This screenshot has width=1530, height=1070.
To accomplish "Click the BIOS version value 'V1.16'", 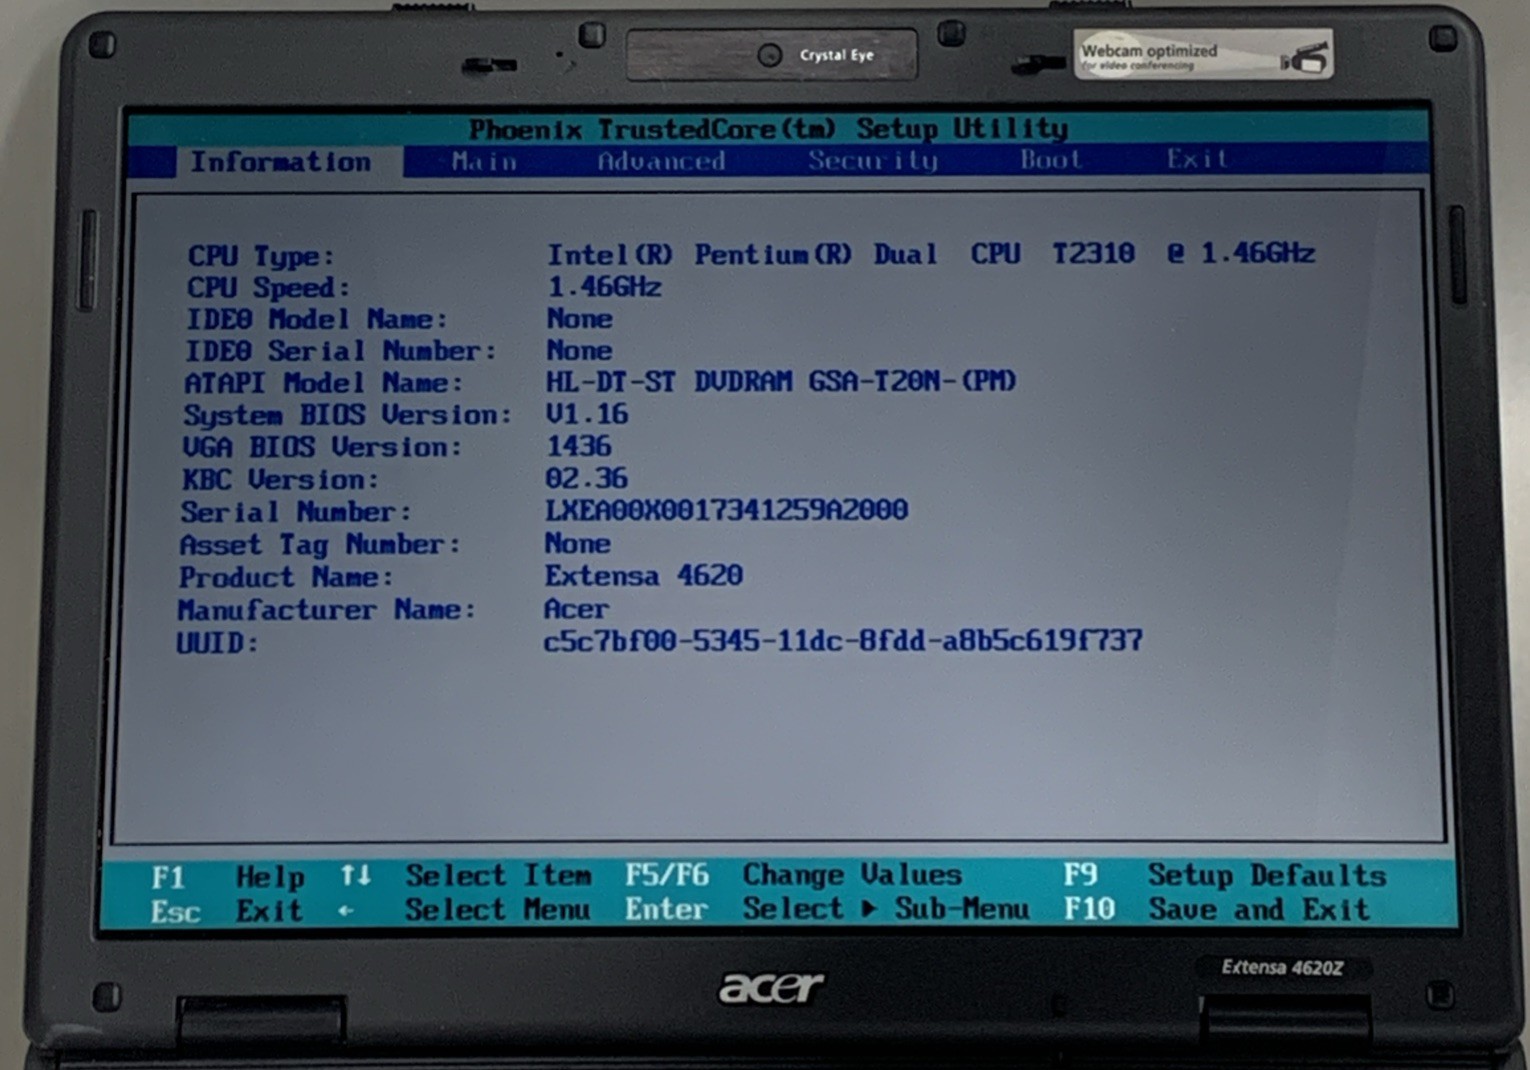I will [587, 414].
